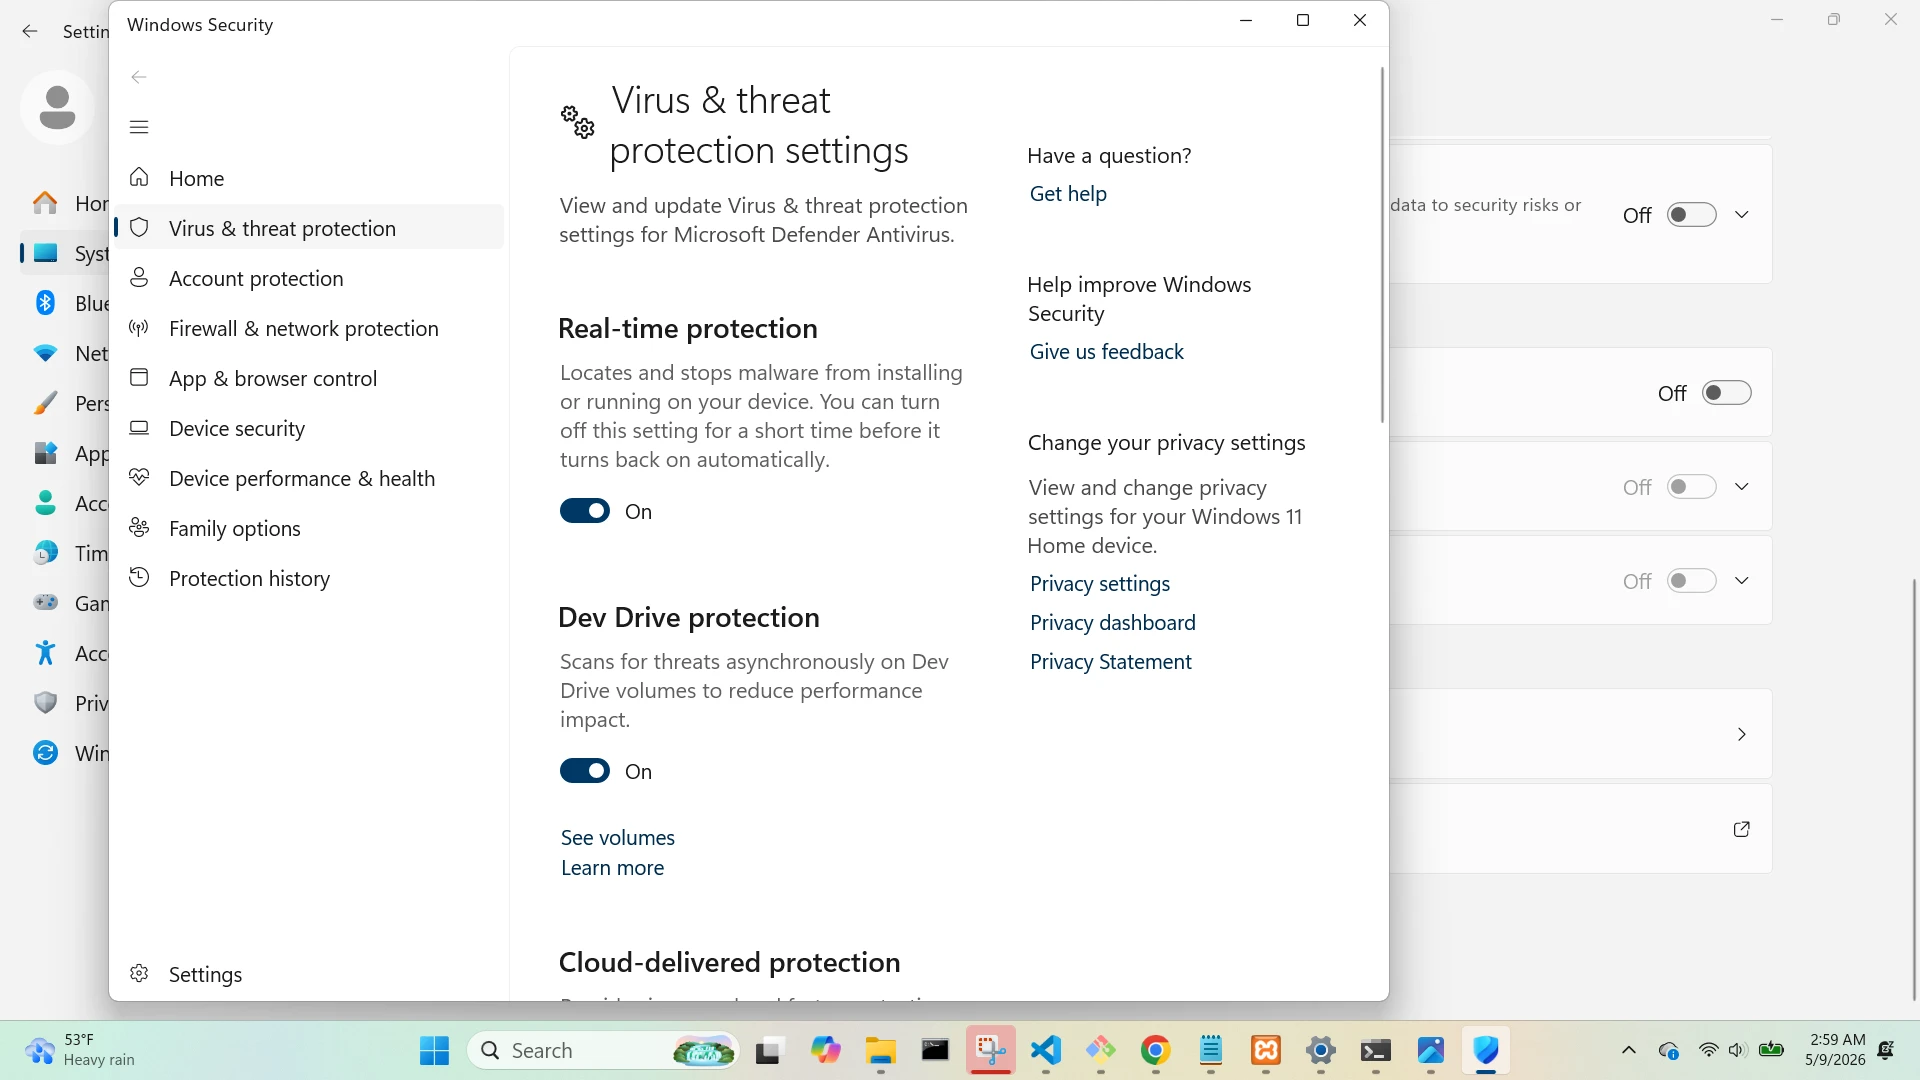Click the Settings window back arrow
This screenshot has height=1080, width=1920.
point(30,32)
